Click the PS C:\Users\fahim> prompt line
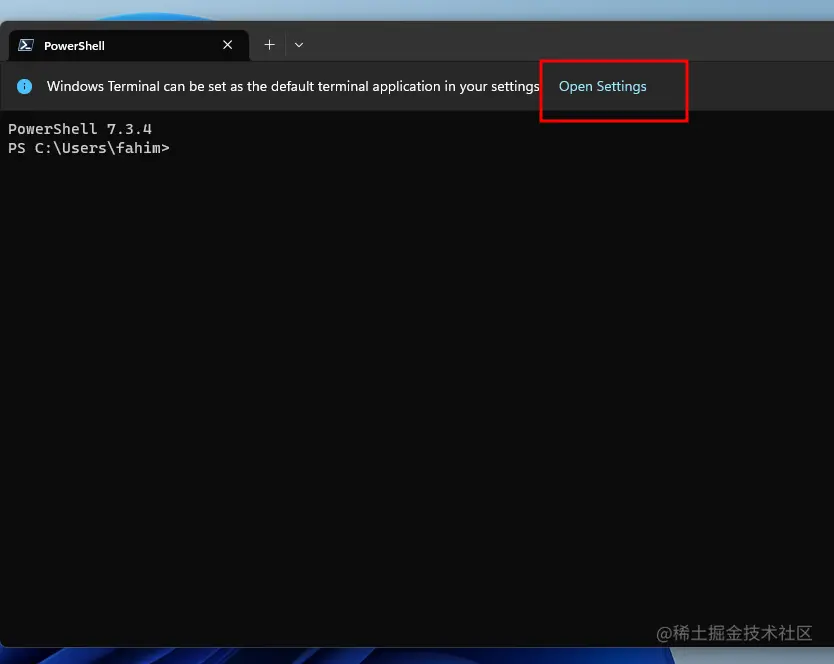This screenshot has width=834, height=664. click(89, 148)
